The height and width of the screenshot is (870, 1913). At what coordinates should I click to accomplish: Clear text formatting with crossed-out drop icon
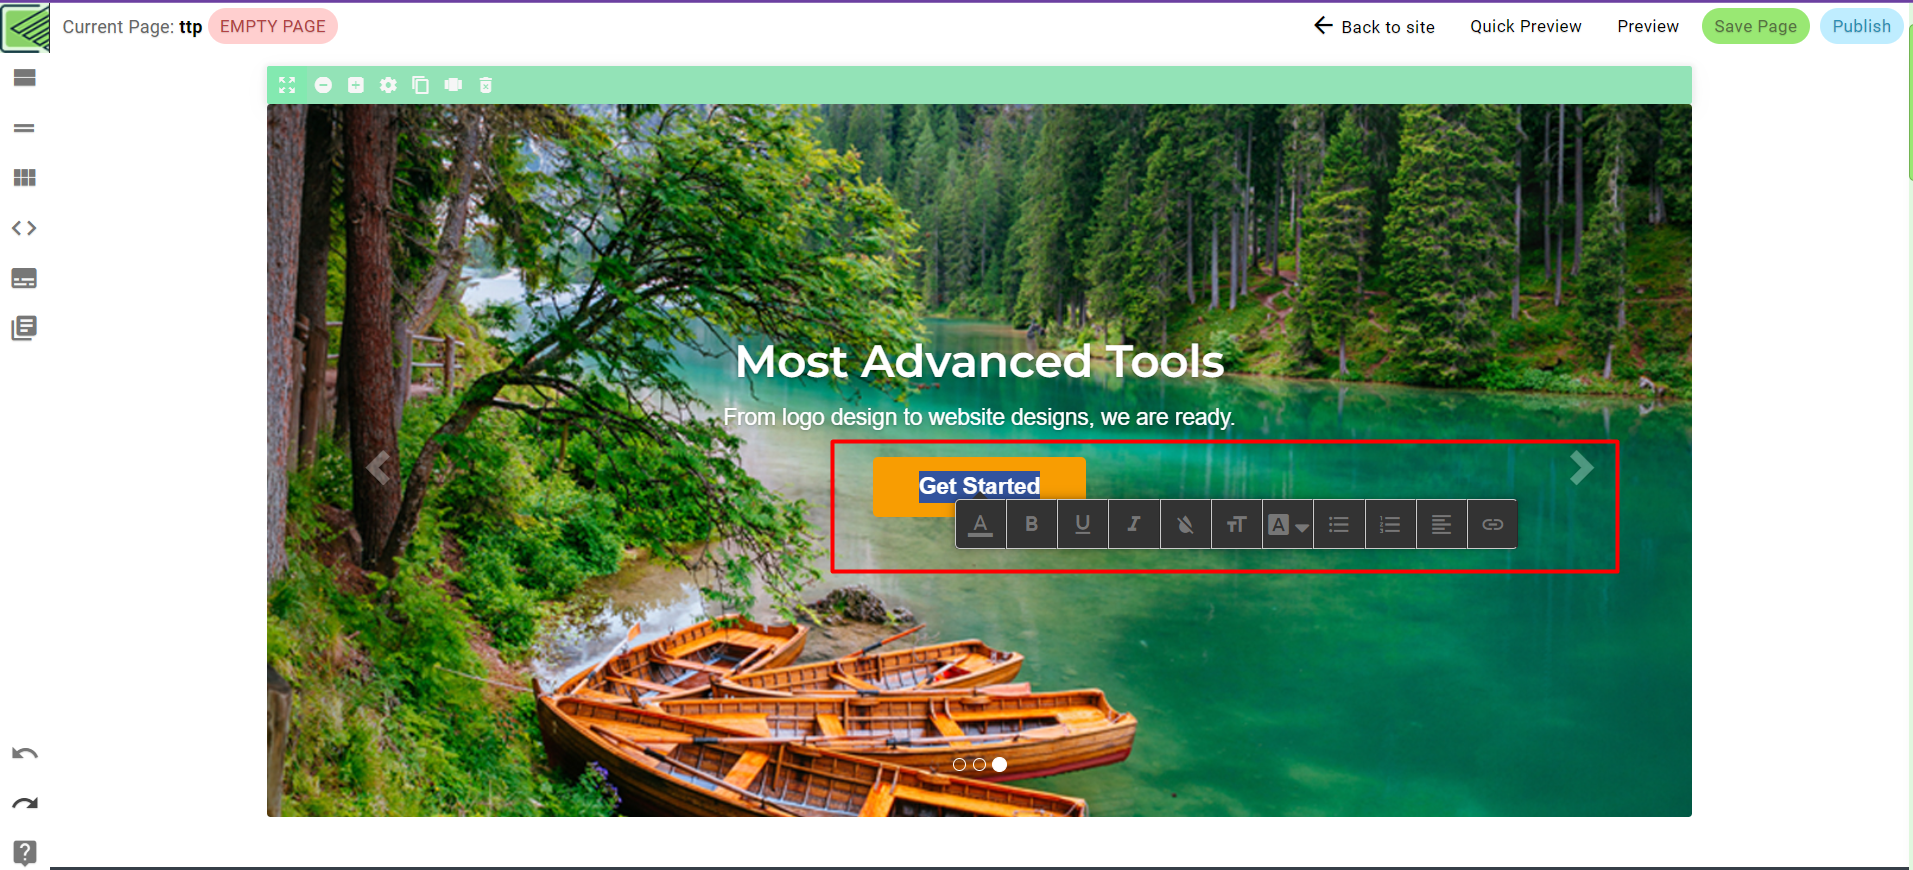click(1185, 524)
